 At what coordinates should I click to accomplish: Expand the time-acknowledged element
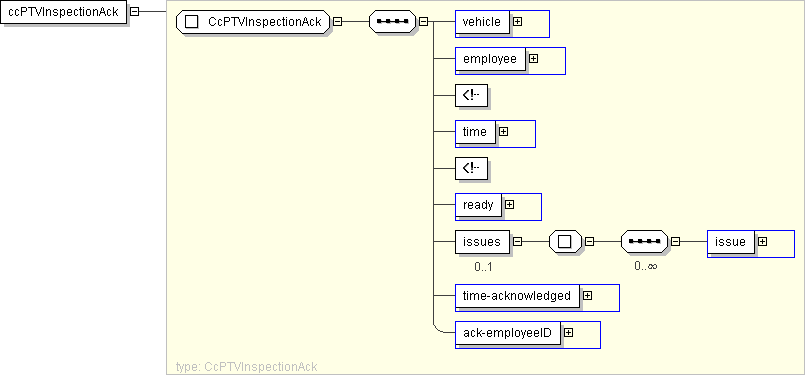coord(588,296)
